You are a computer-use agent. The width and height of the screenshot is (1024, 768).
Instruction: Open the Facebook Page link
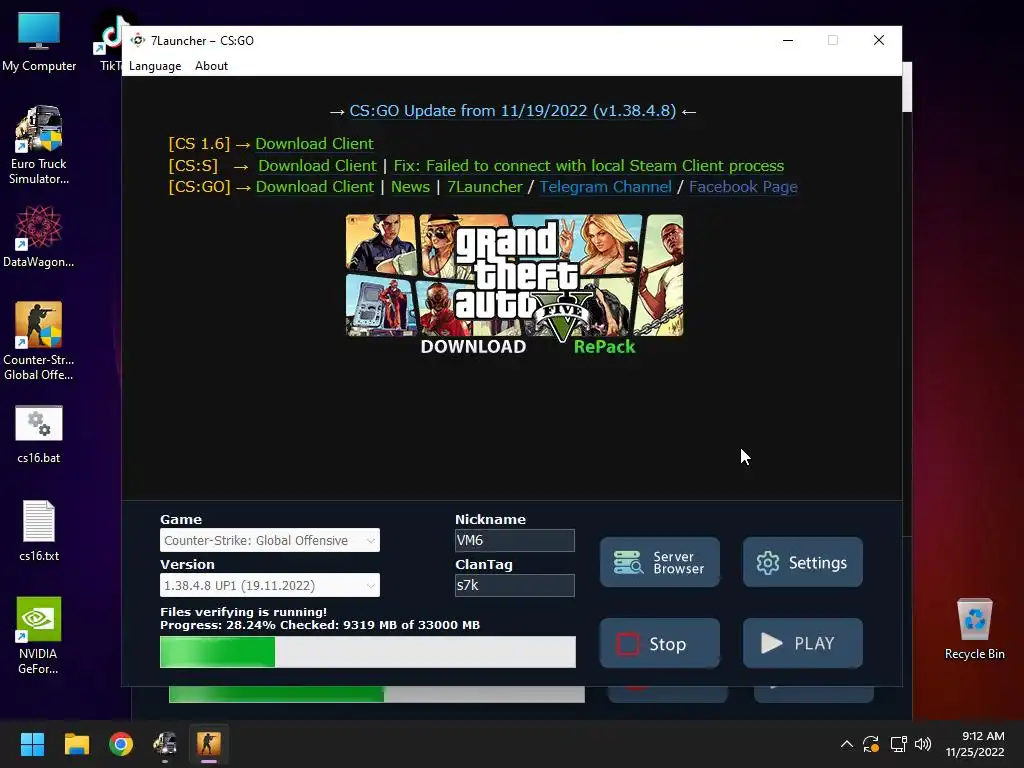[x=743, y=187]
